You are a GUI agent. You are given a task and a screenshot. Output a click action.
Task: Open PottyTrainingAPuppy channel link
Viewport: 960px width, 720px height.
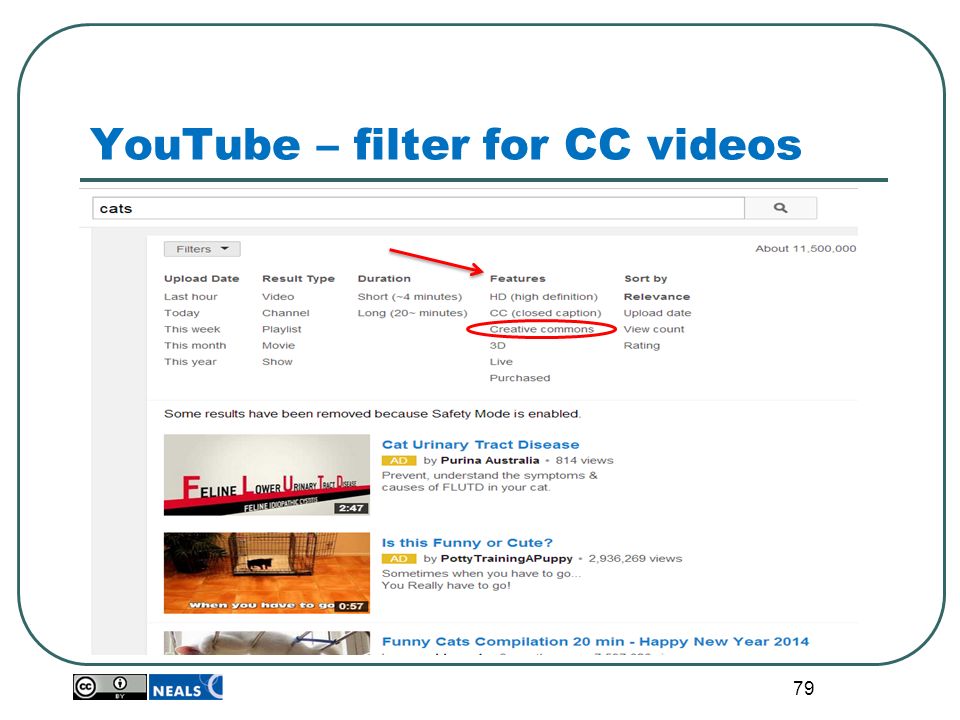coord(506,559)
